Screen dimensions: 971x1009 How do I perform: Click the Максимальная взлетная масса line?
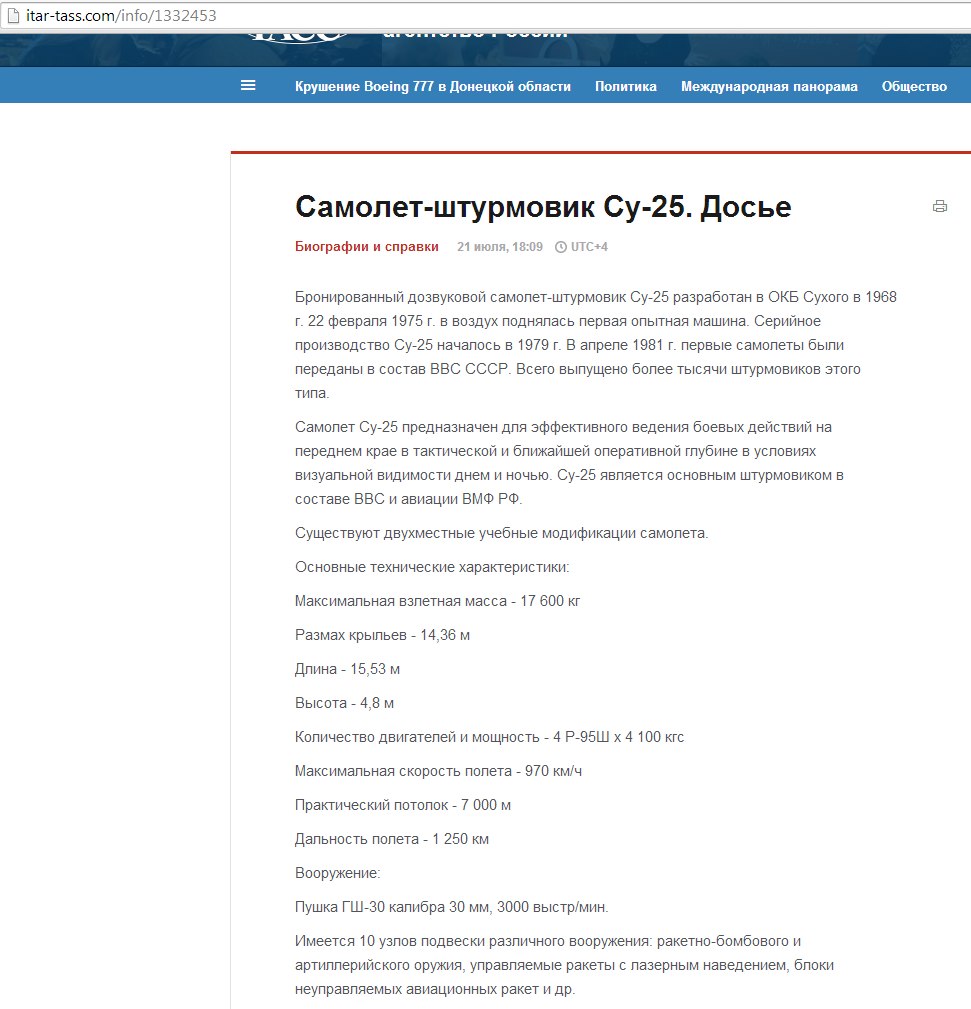437,601
